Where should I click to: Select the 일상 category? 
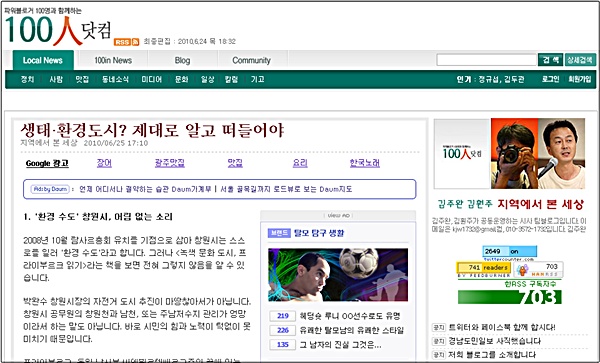(x=207, y=79)
